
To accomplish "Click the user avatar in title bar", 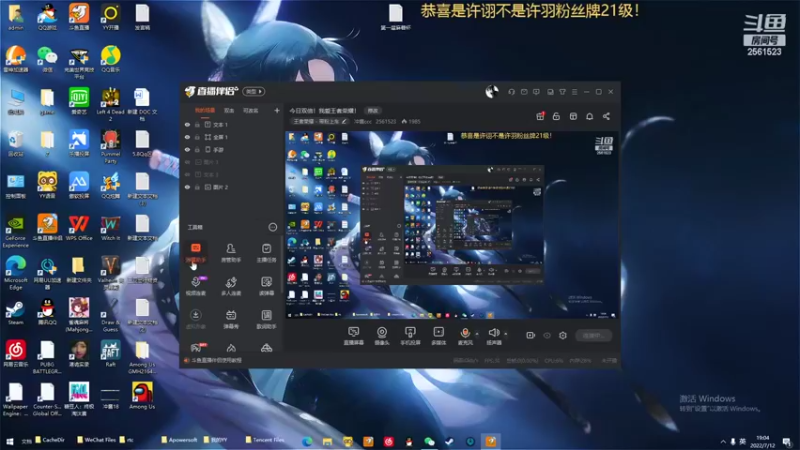I will pos(491,92).
